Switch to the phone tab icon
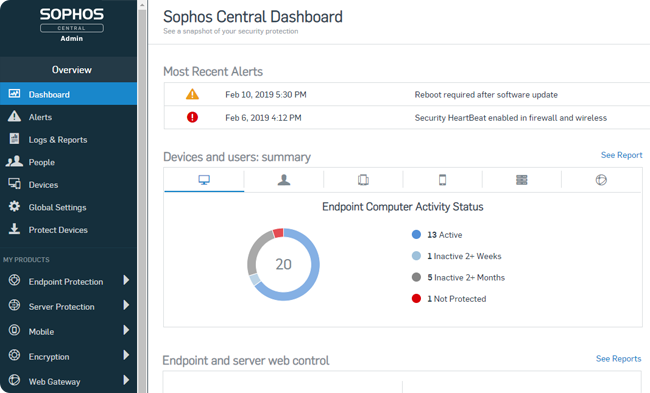The image size is (650, 393). [442, 180]
